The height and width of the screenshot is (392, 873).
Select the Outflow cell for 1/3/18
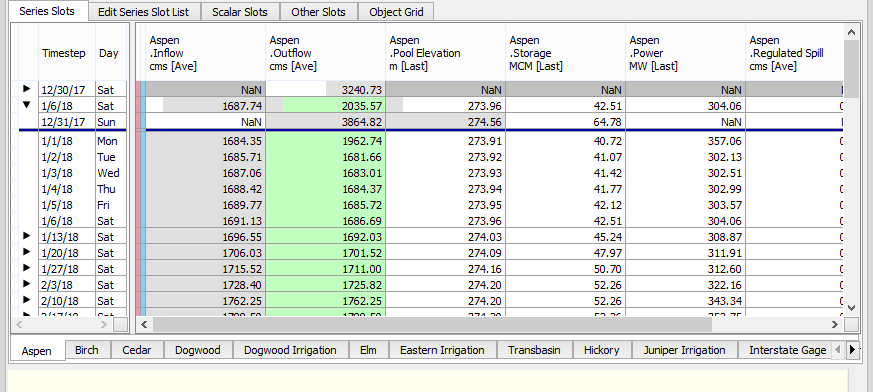coord(326,173)
